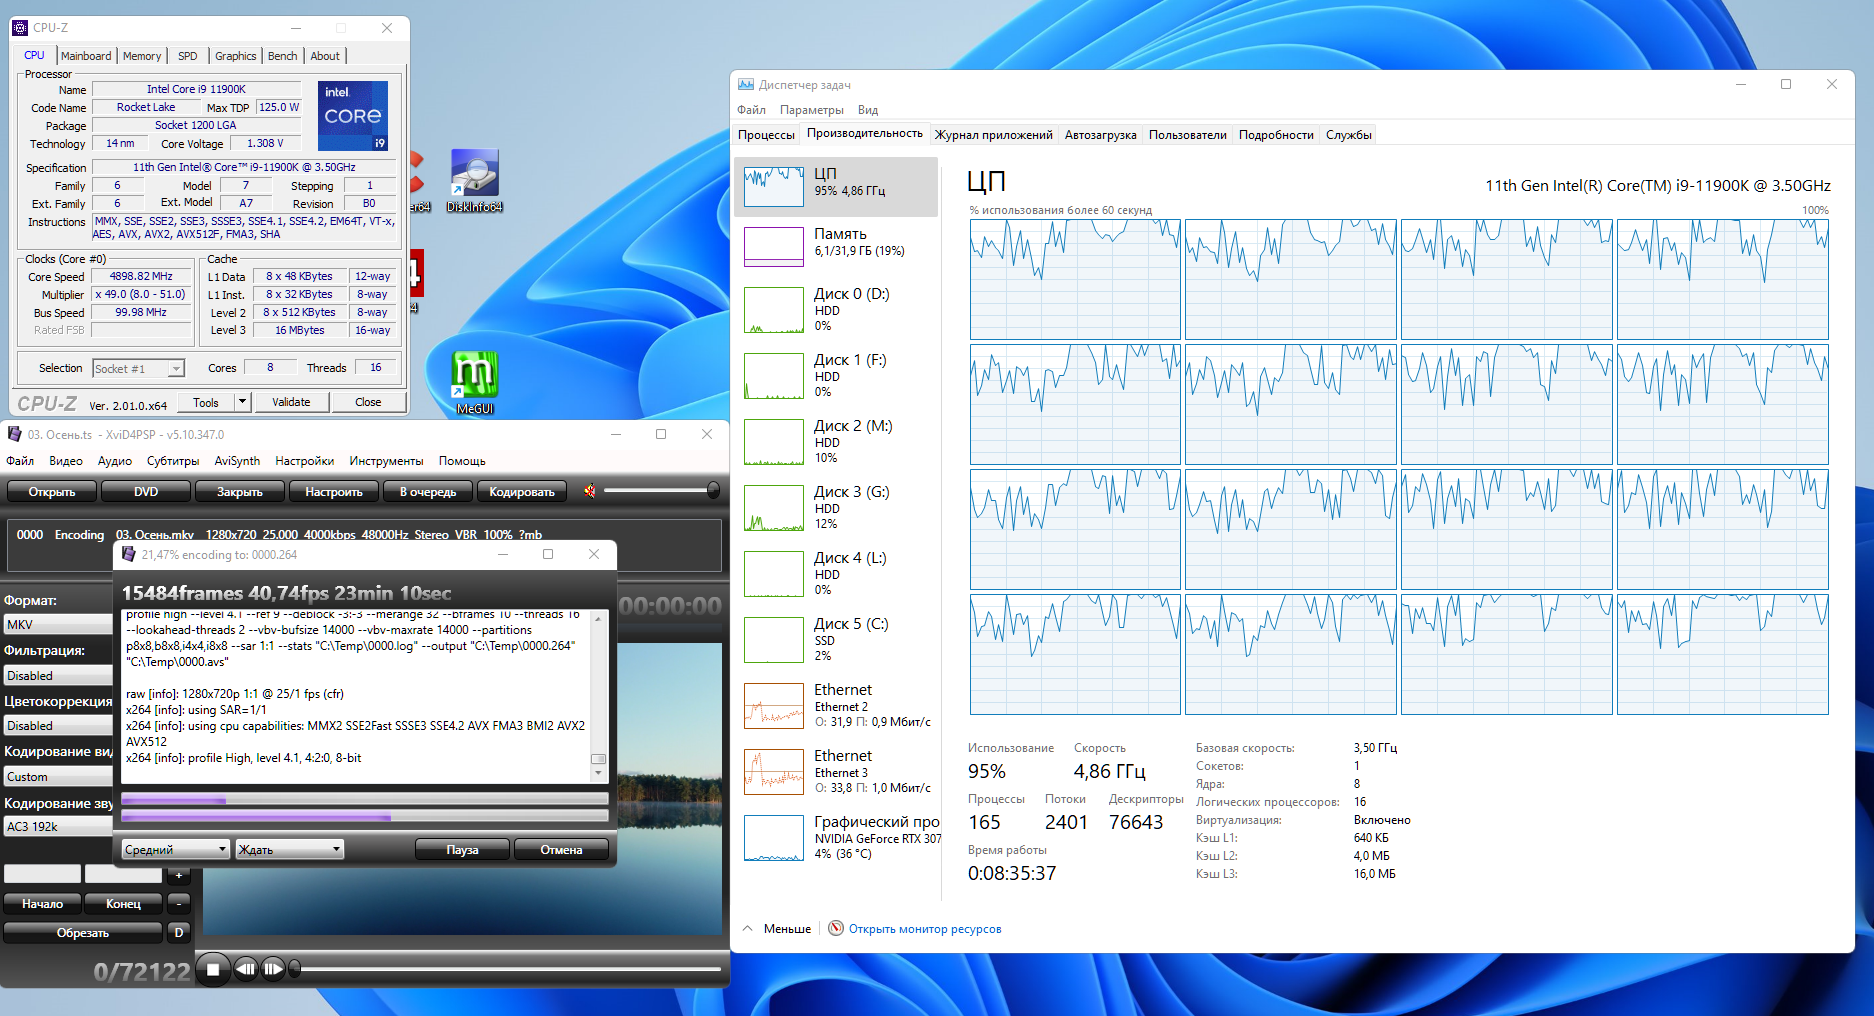Click the Конец button in XviD4PSP
The height and width of the screenshot is (1016, 1874).
[123, 904]
